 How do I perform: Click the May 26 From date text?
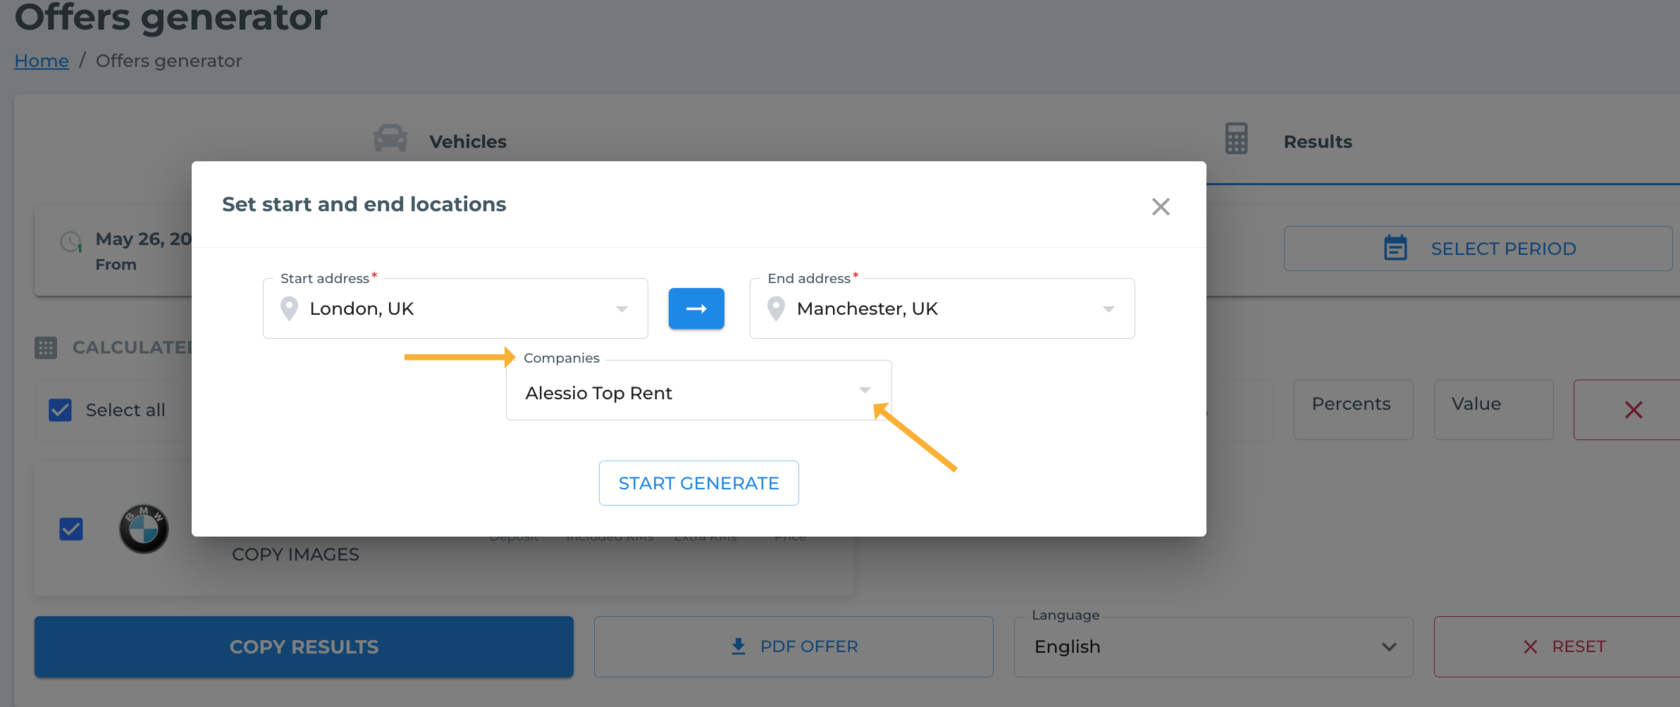point(142,250)
